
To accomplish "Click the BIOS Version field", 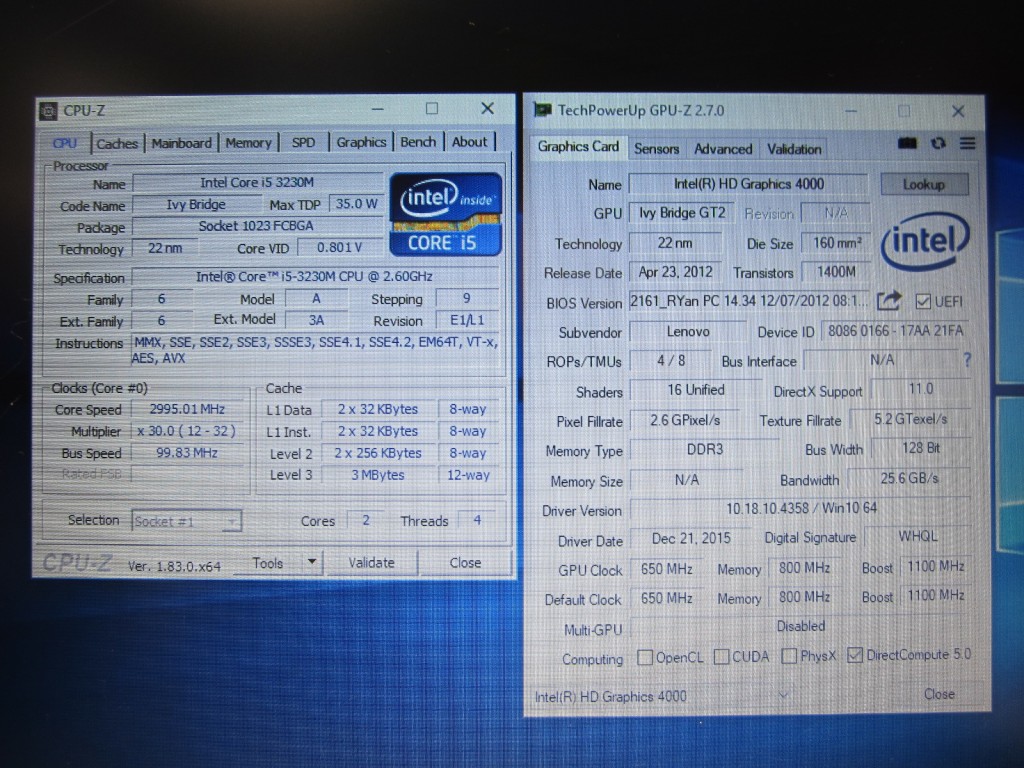I will (749, 301).
